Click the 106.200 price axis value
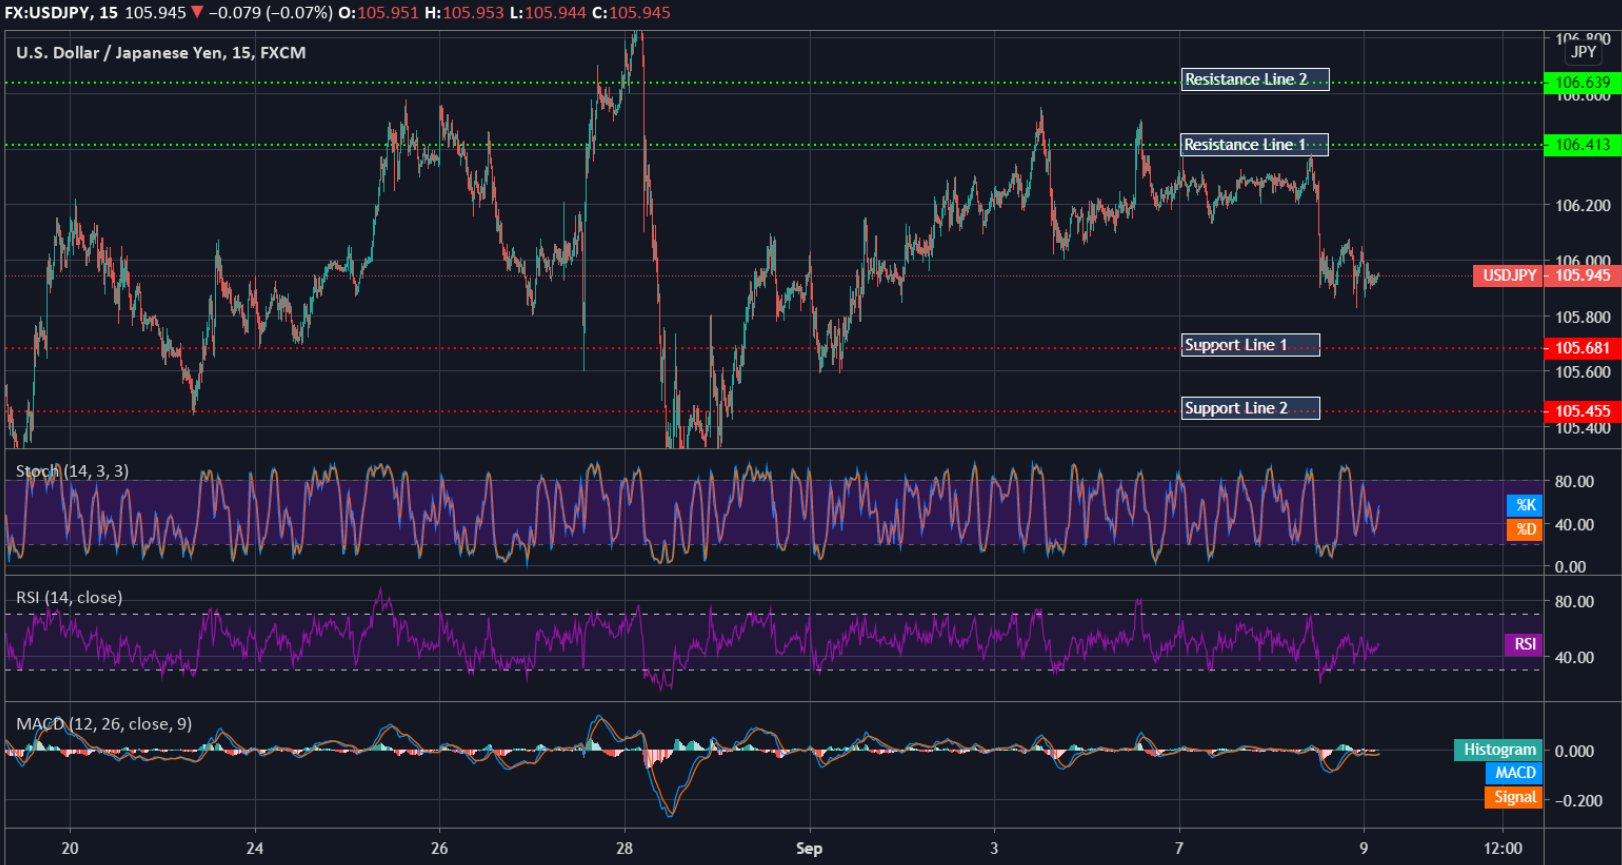 (x=1582, y=205)
